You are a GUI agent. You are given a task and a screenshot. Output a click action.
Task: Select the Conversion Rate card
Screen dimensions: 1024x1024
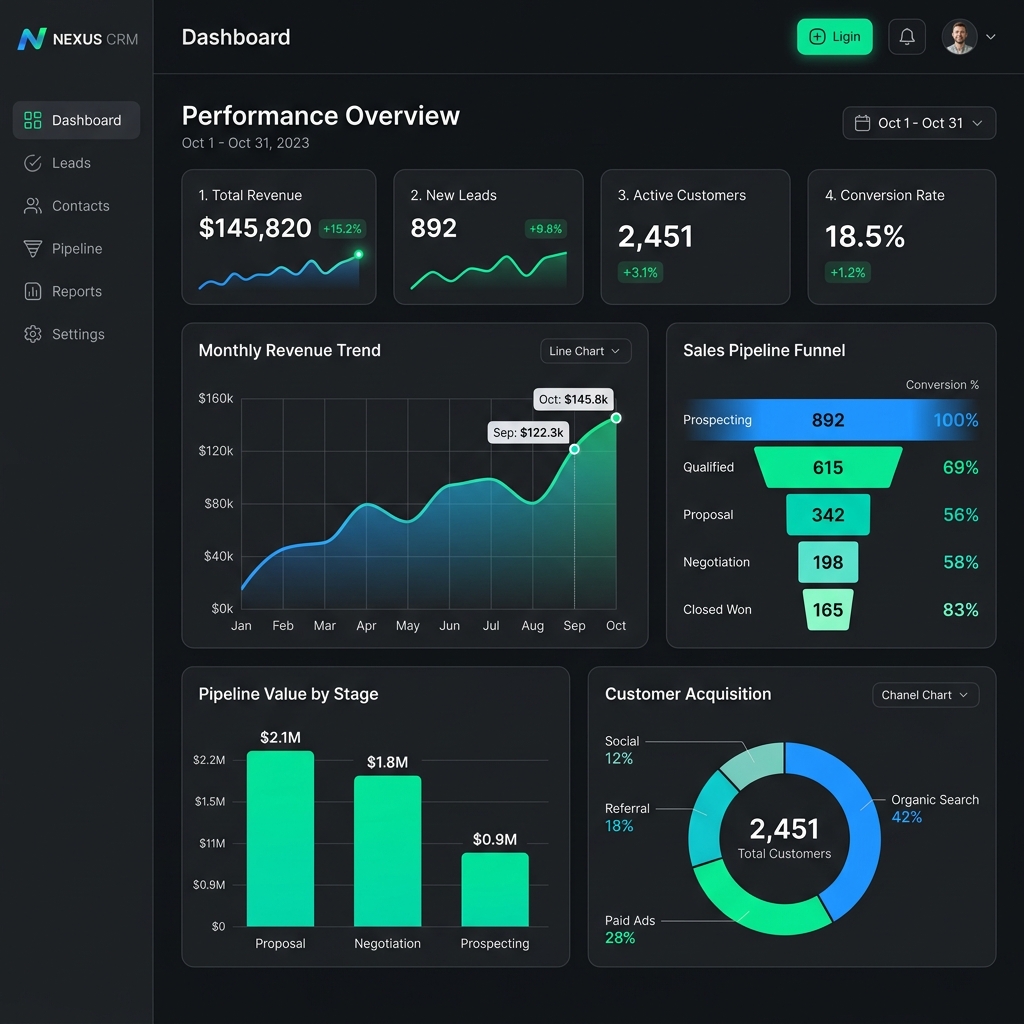[901, 237]
